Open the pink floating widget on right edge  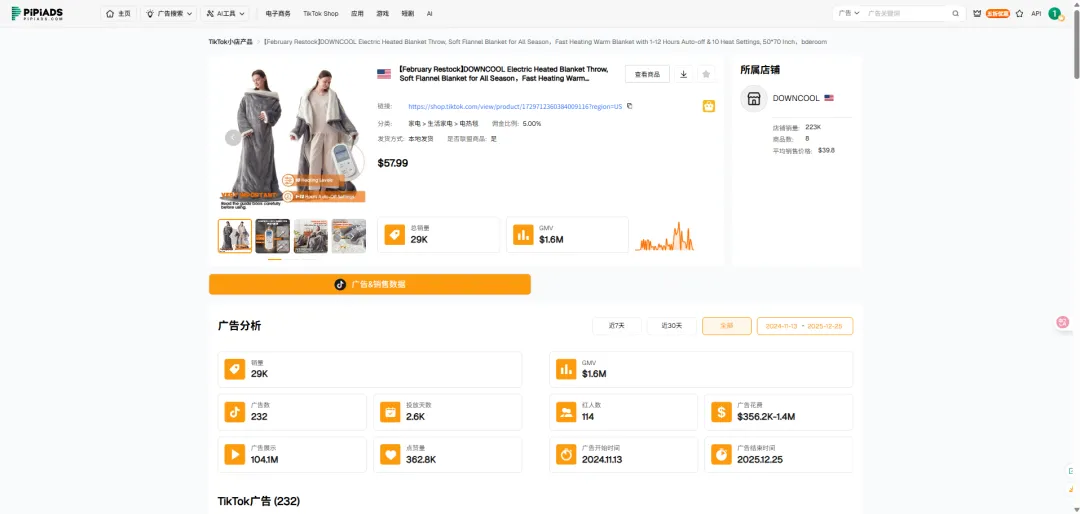click(x=1063, y=322)
